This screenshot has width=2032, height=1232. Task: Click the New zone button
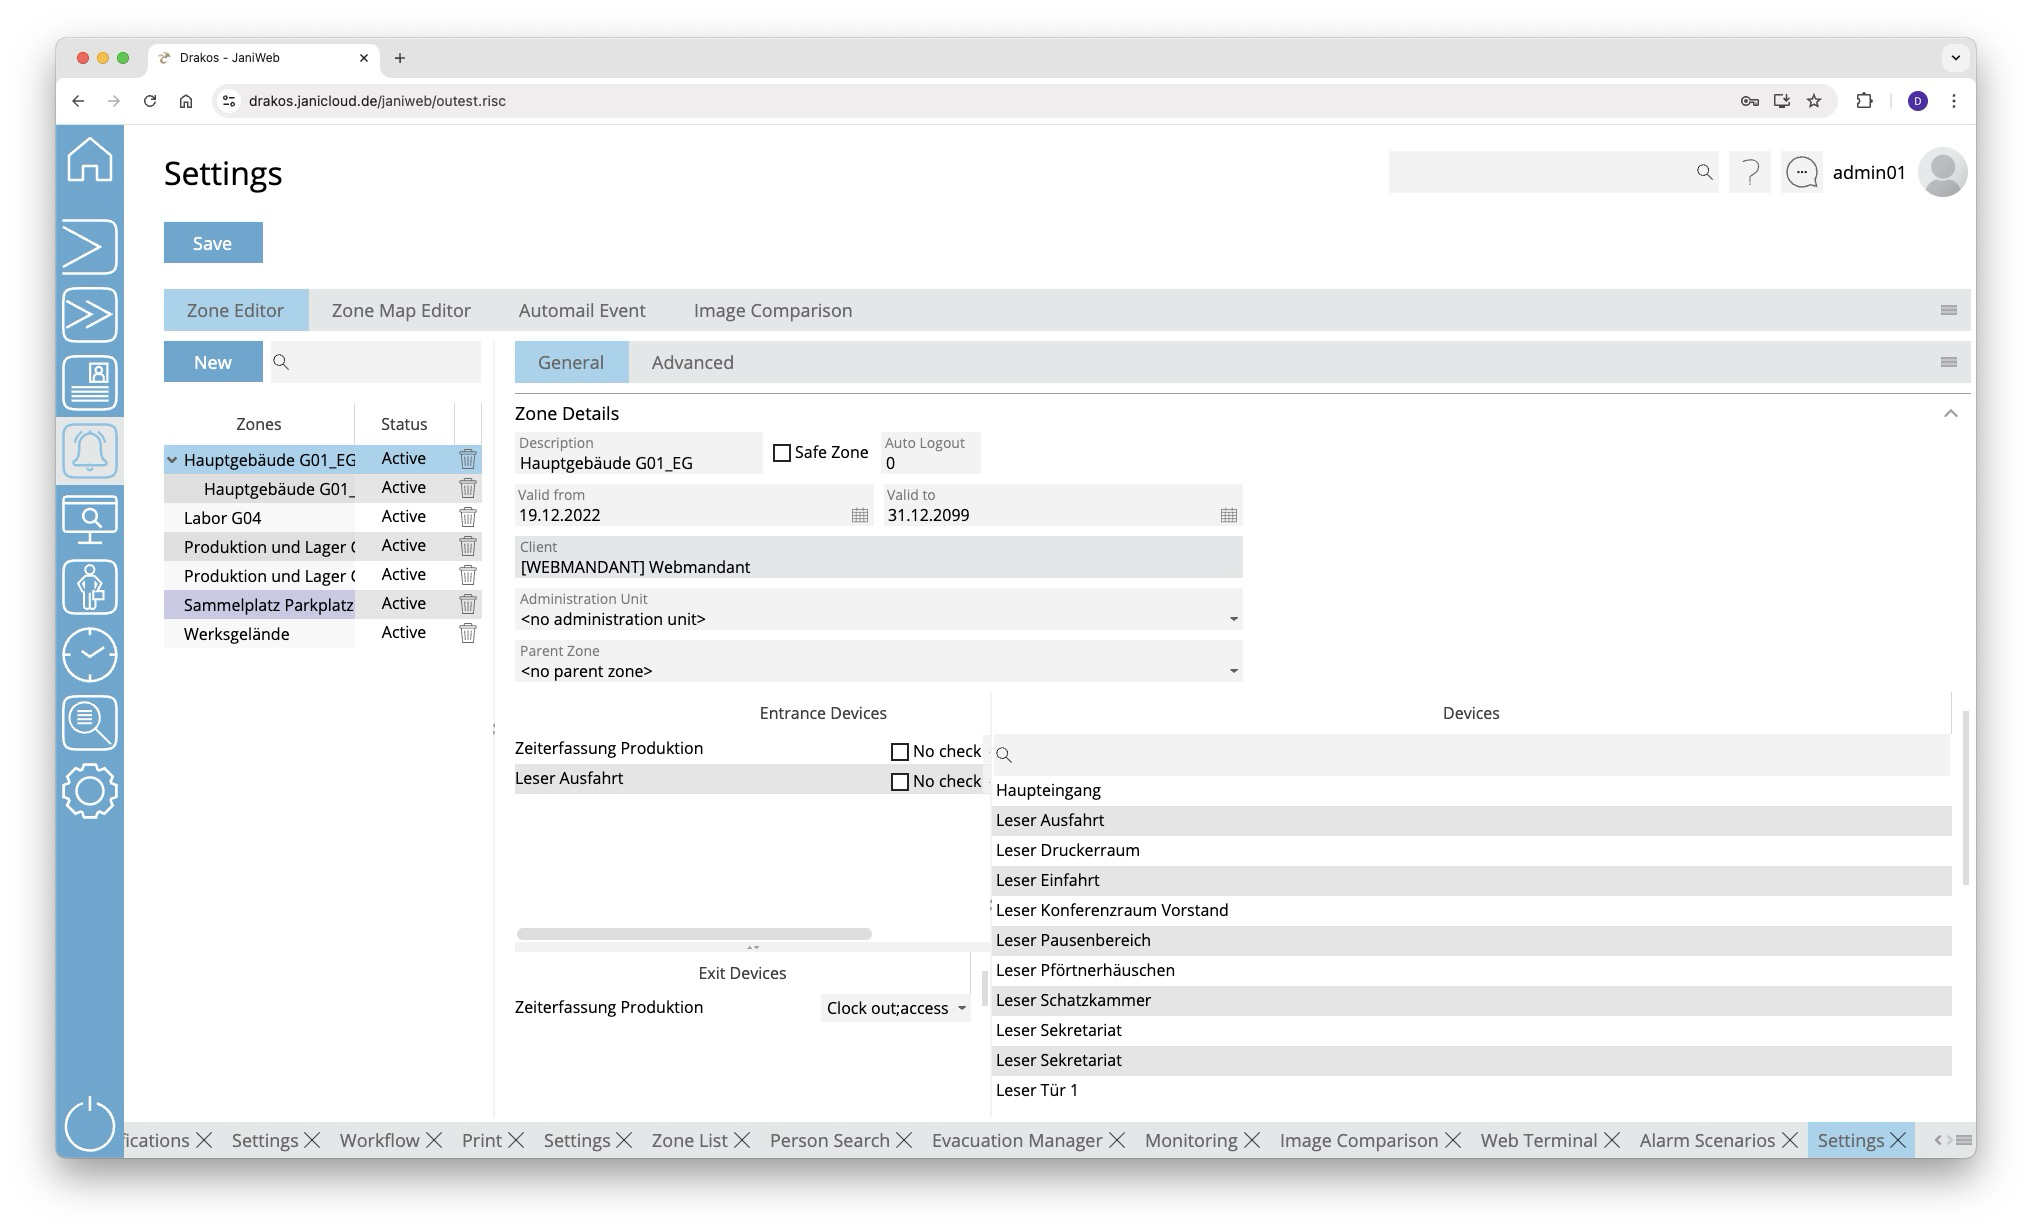[213, 363]
